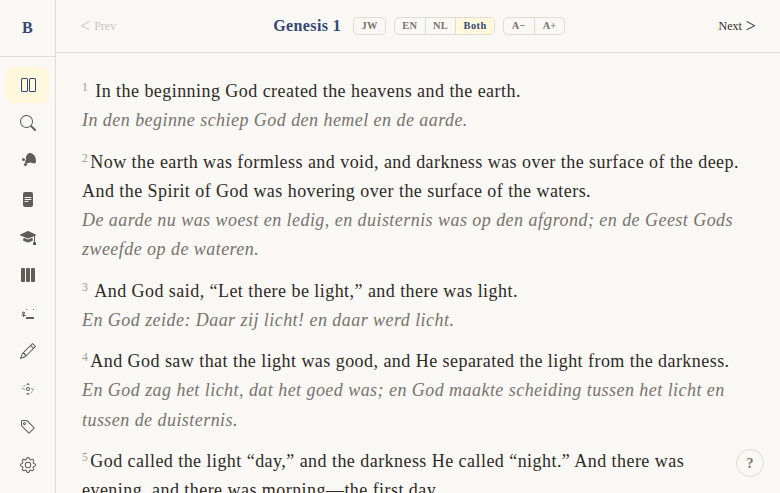Image resolution: width=780 pixels, height=493 pixels.
Task: Switch to EN language only
Action: click(410, 26)
